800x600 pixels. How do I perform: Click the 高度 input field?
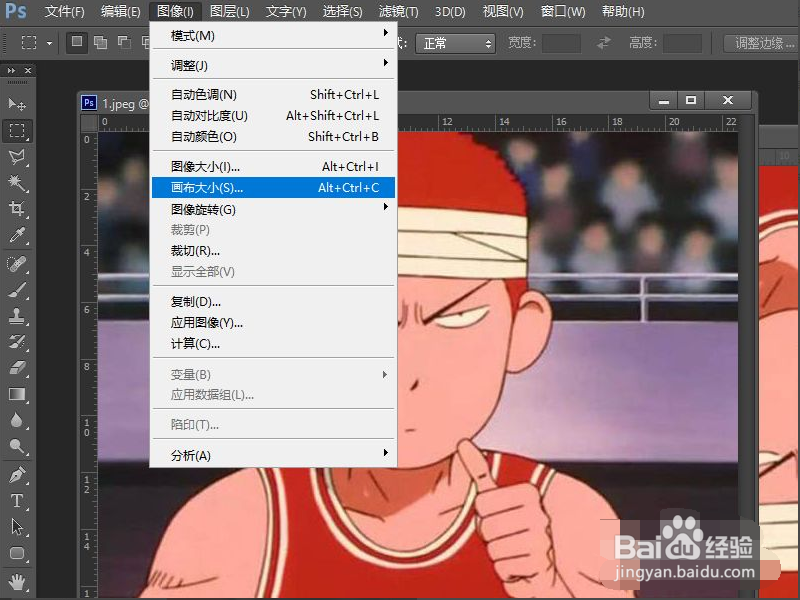pyautogui.click(x=682, y=43)
